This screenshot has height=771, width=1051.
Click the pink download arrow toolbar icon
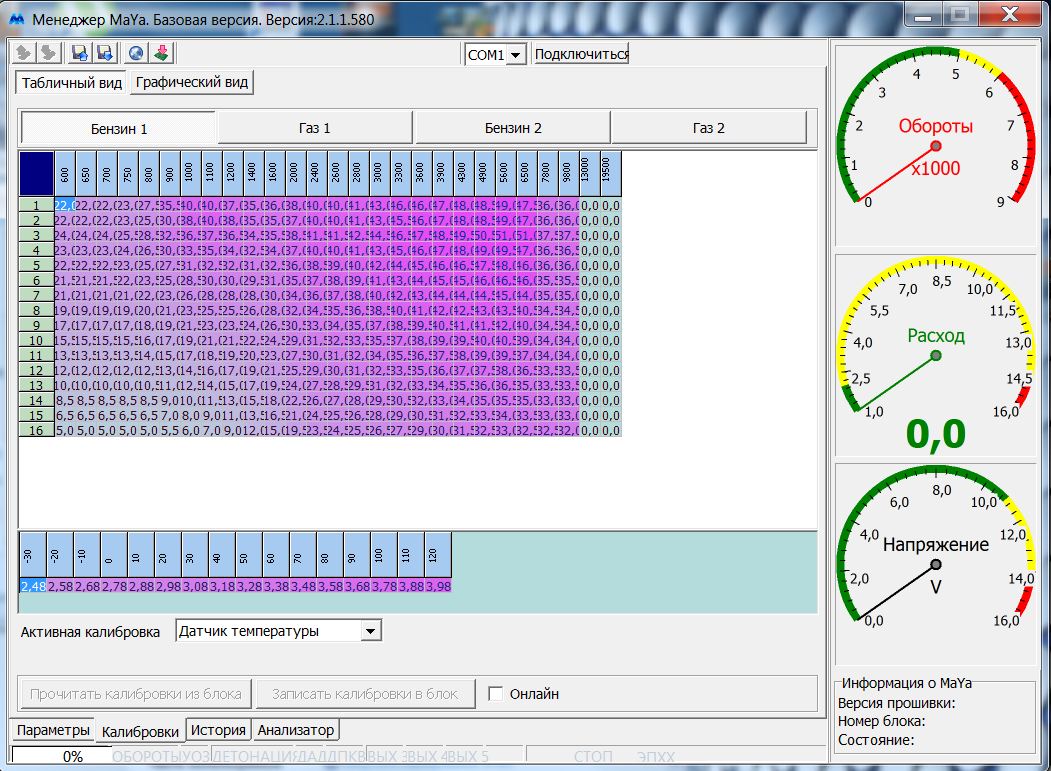161,53
